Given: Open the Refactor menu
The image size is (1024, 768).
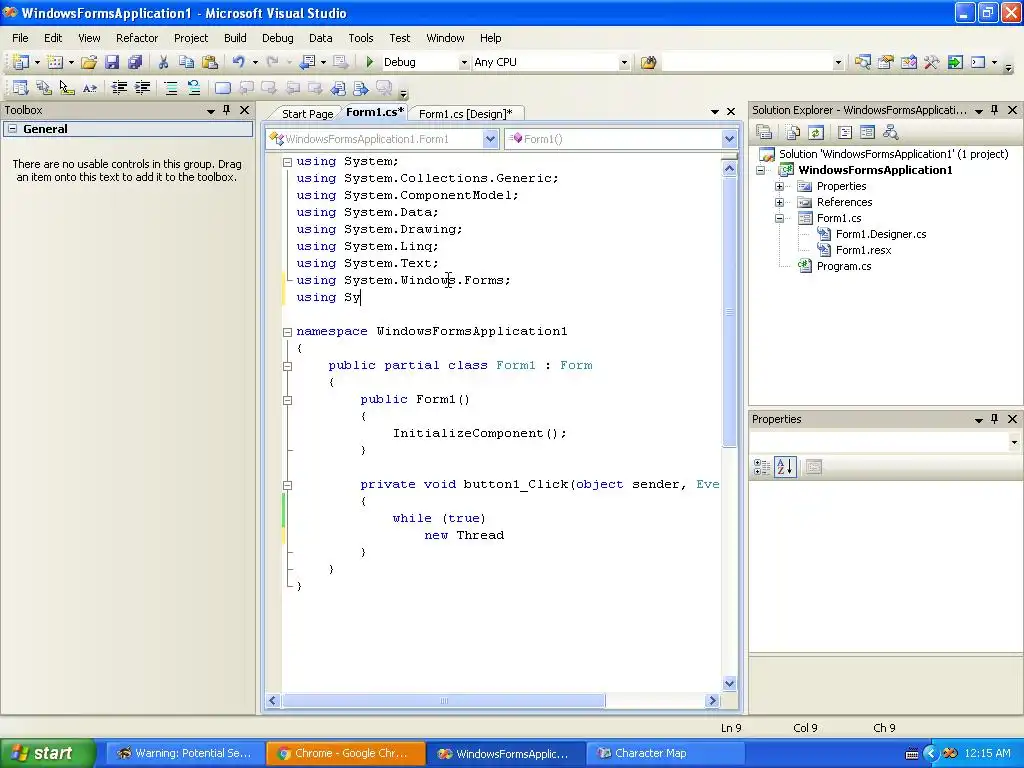Looking at the screenshot, I should (x=137, y=38).
